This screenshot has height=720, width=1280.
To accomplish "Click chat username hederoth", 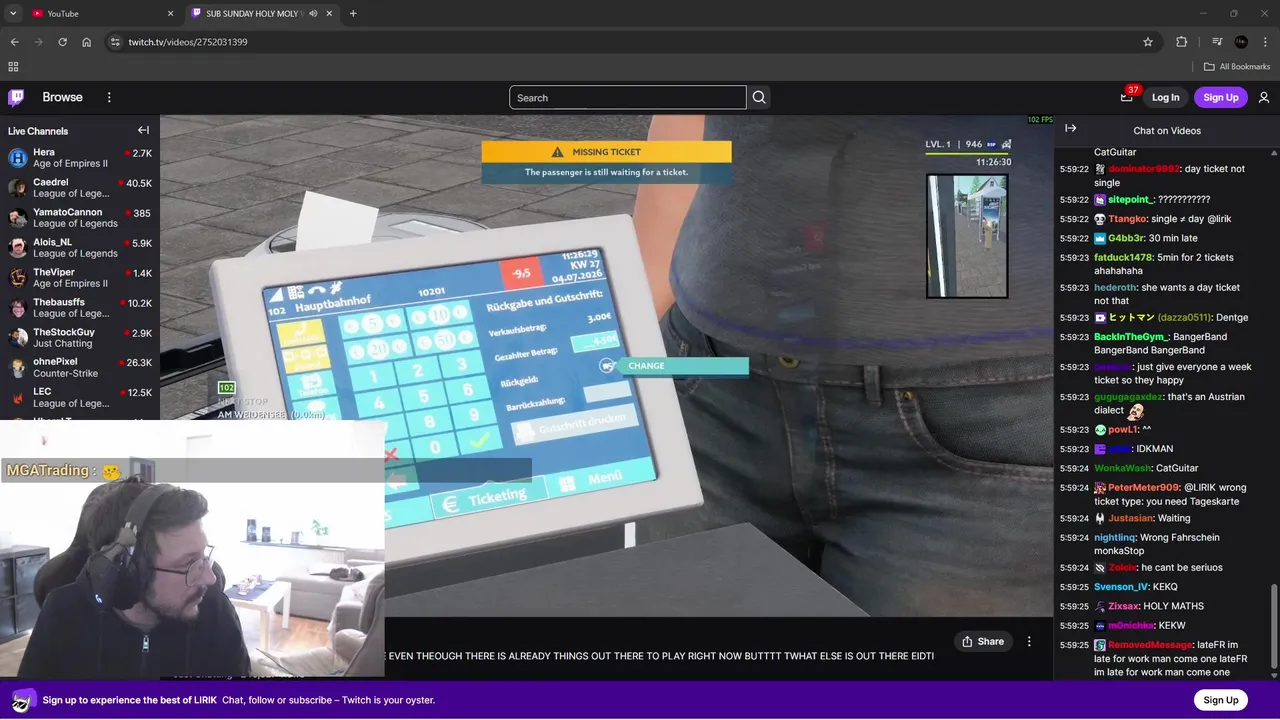I will tap(1115, 287).
